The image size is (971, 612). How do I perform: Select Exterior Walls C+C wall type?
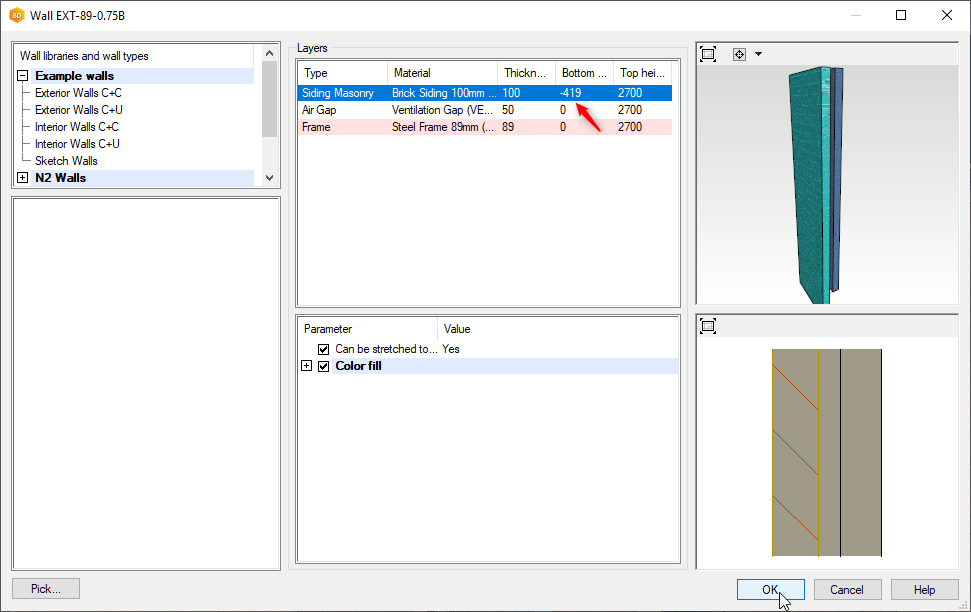pos(78,93)
